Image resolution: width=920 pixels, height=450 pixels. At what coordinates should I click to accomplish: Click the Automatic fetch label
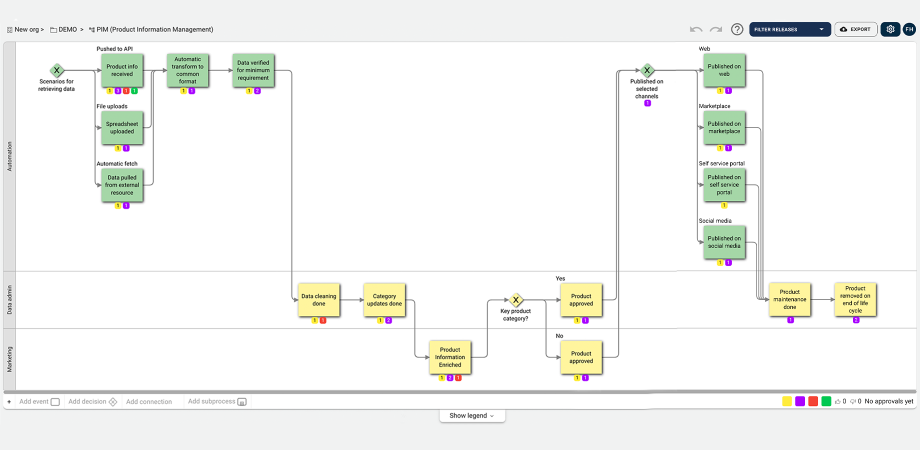coord(117,163)
